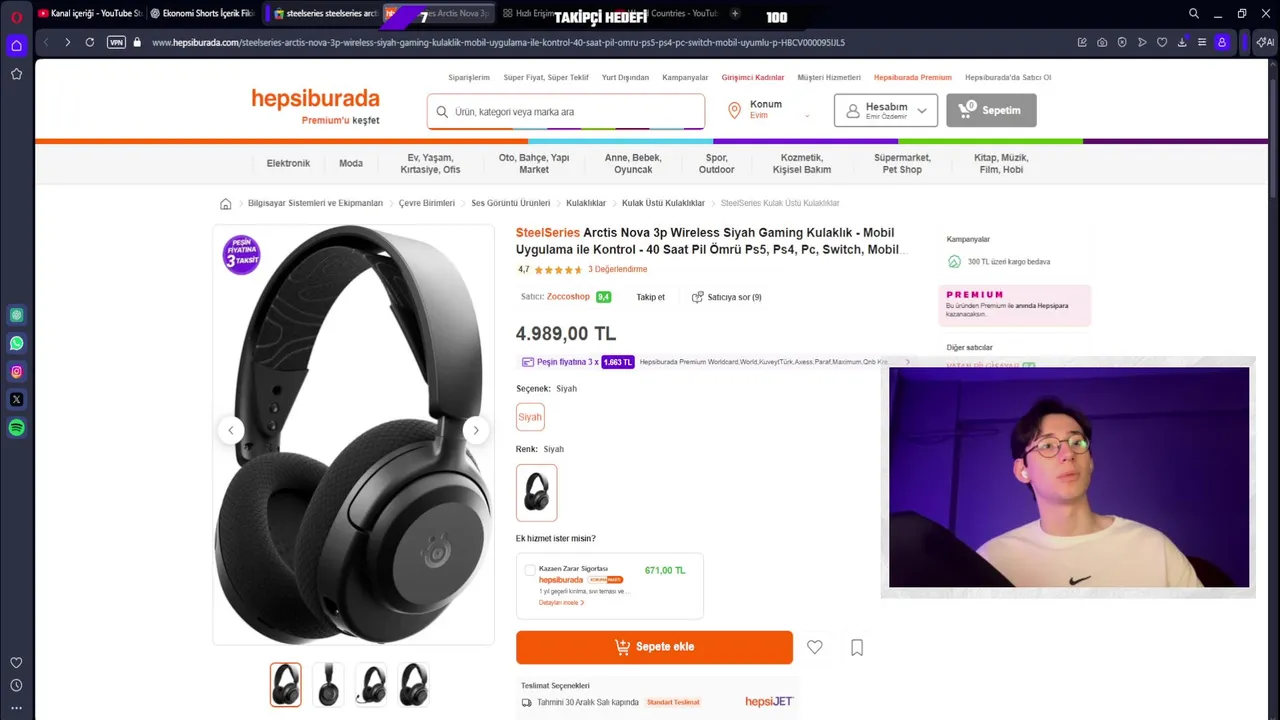Save product using the bookmark icon

pos(857,647)
